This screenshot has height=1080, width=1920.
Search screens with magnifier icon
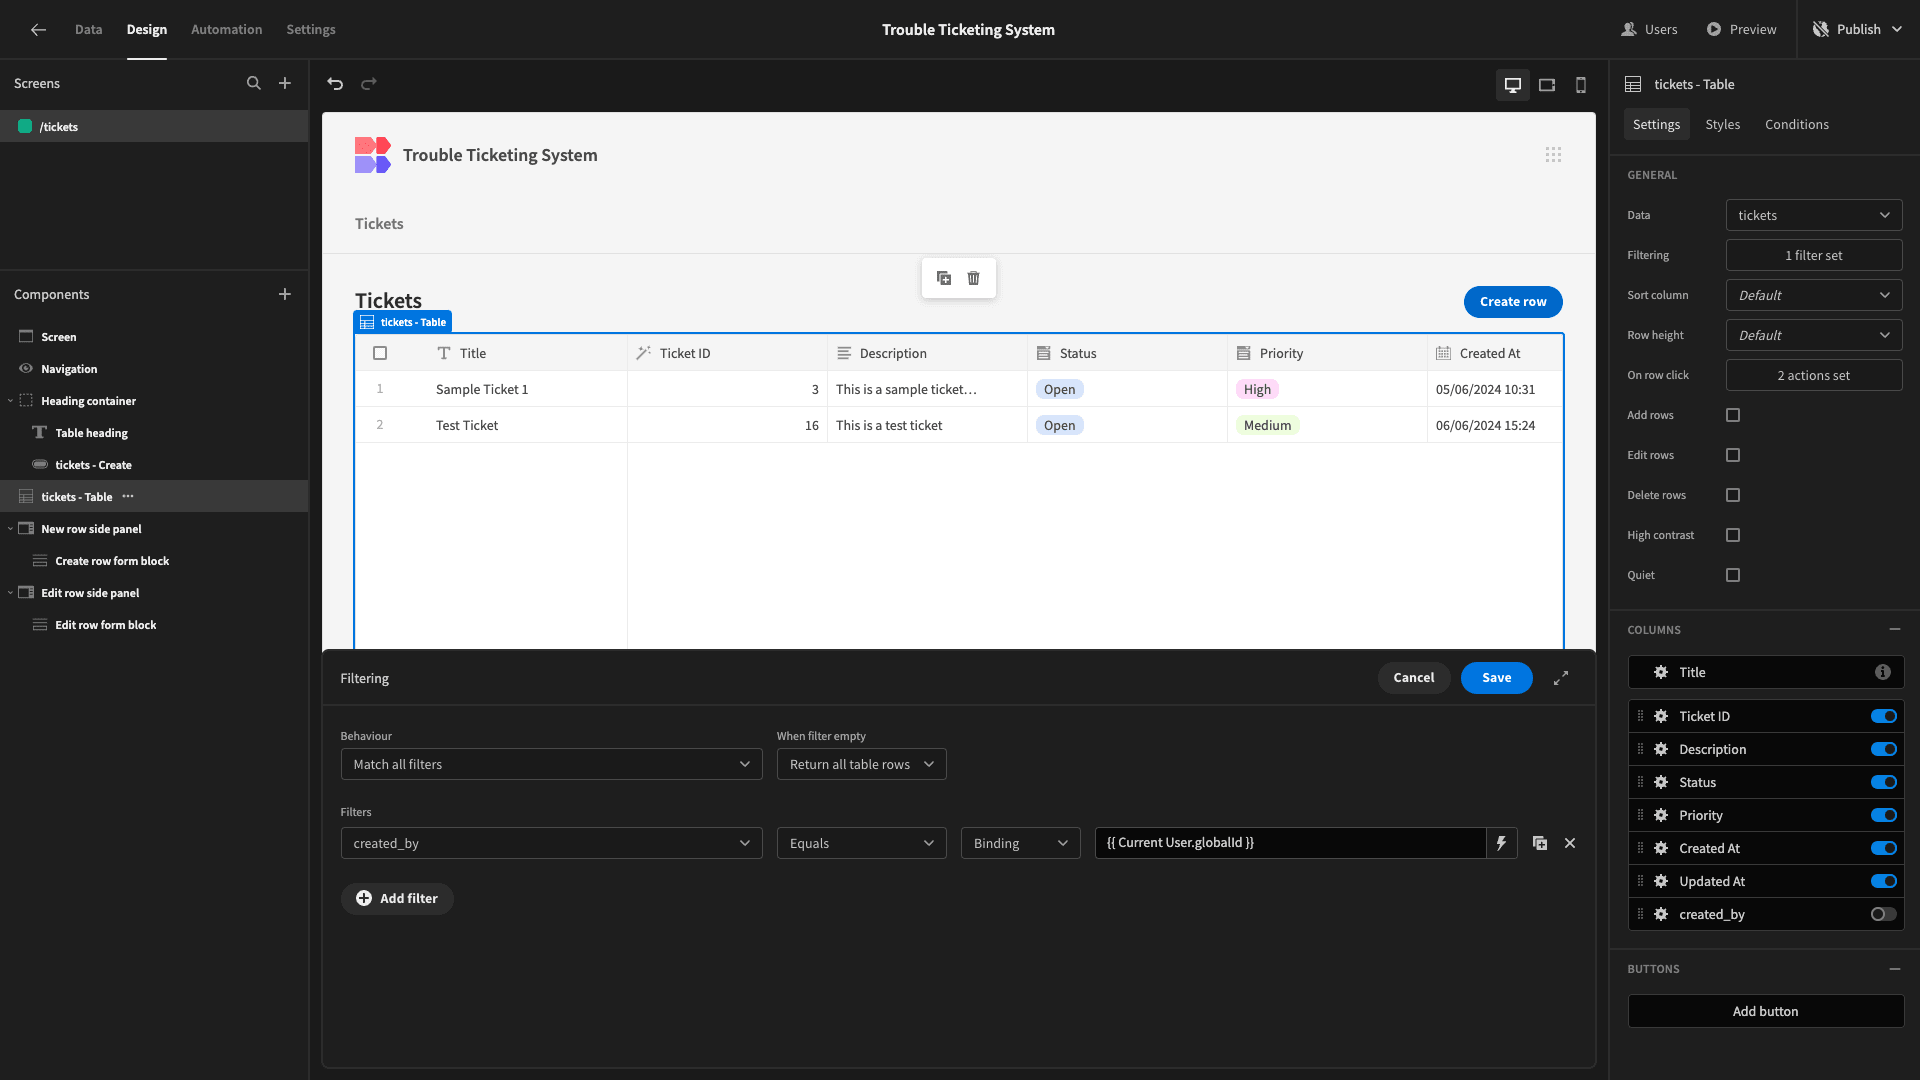click(254, 84)
